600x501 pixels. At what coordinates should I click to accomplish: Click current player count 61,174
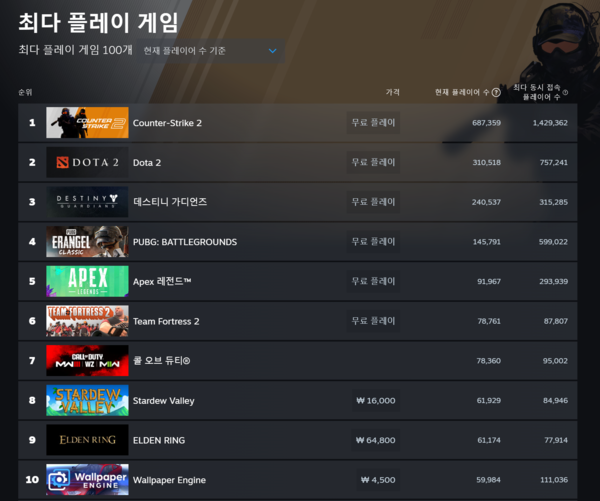[489, 440]
